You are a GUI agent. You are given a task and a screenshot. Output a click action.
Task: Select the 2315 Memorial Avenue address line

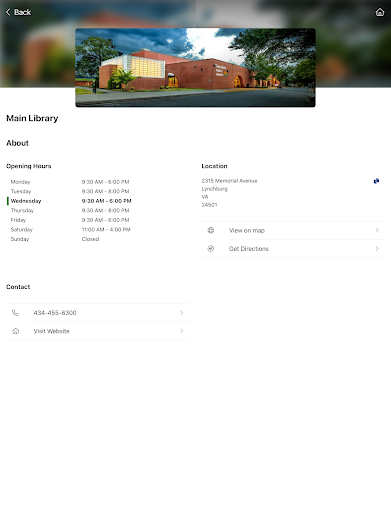click(x=229, y=181)
